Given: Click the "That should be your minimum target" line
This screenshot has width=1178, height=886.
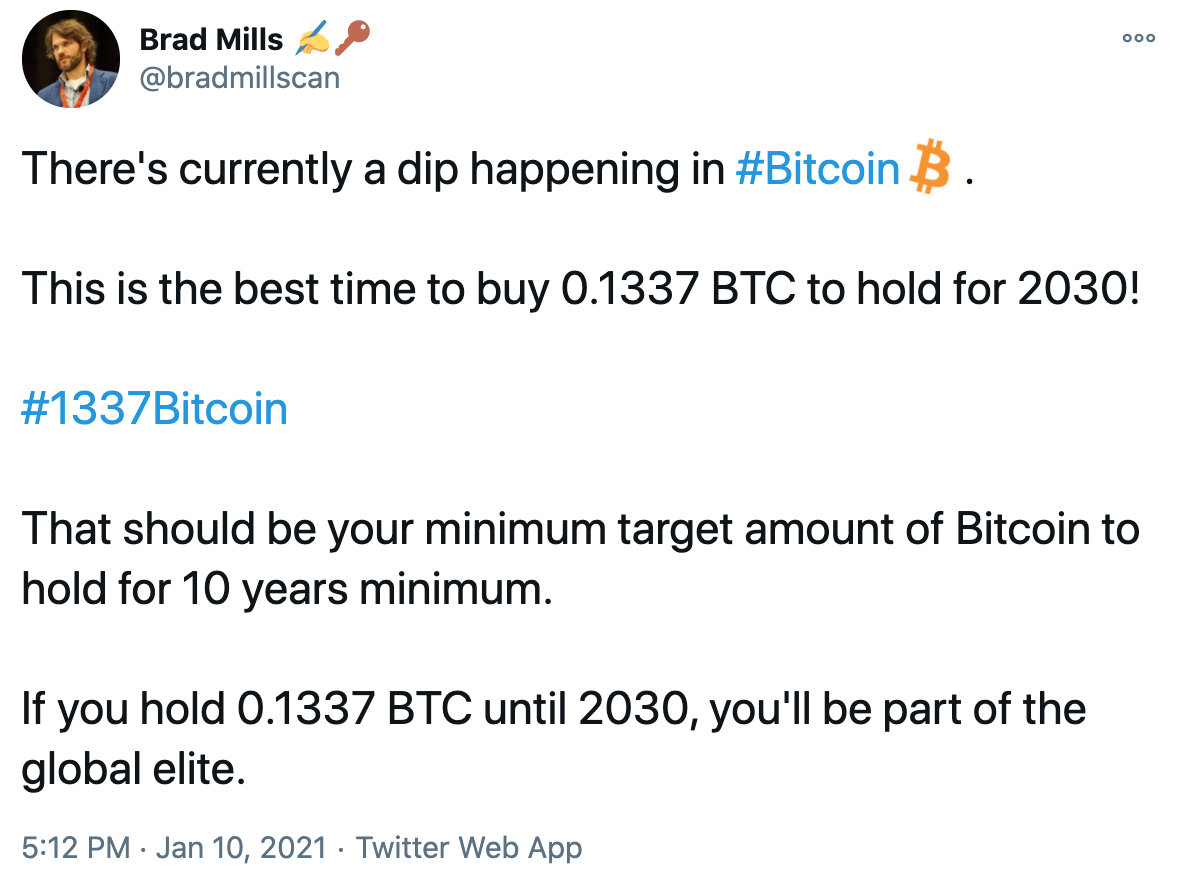Looking at the screenshot, I should [580, 529].
